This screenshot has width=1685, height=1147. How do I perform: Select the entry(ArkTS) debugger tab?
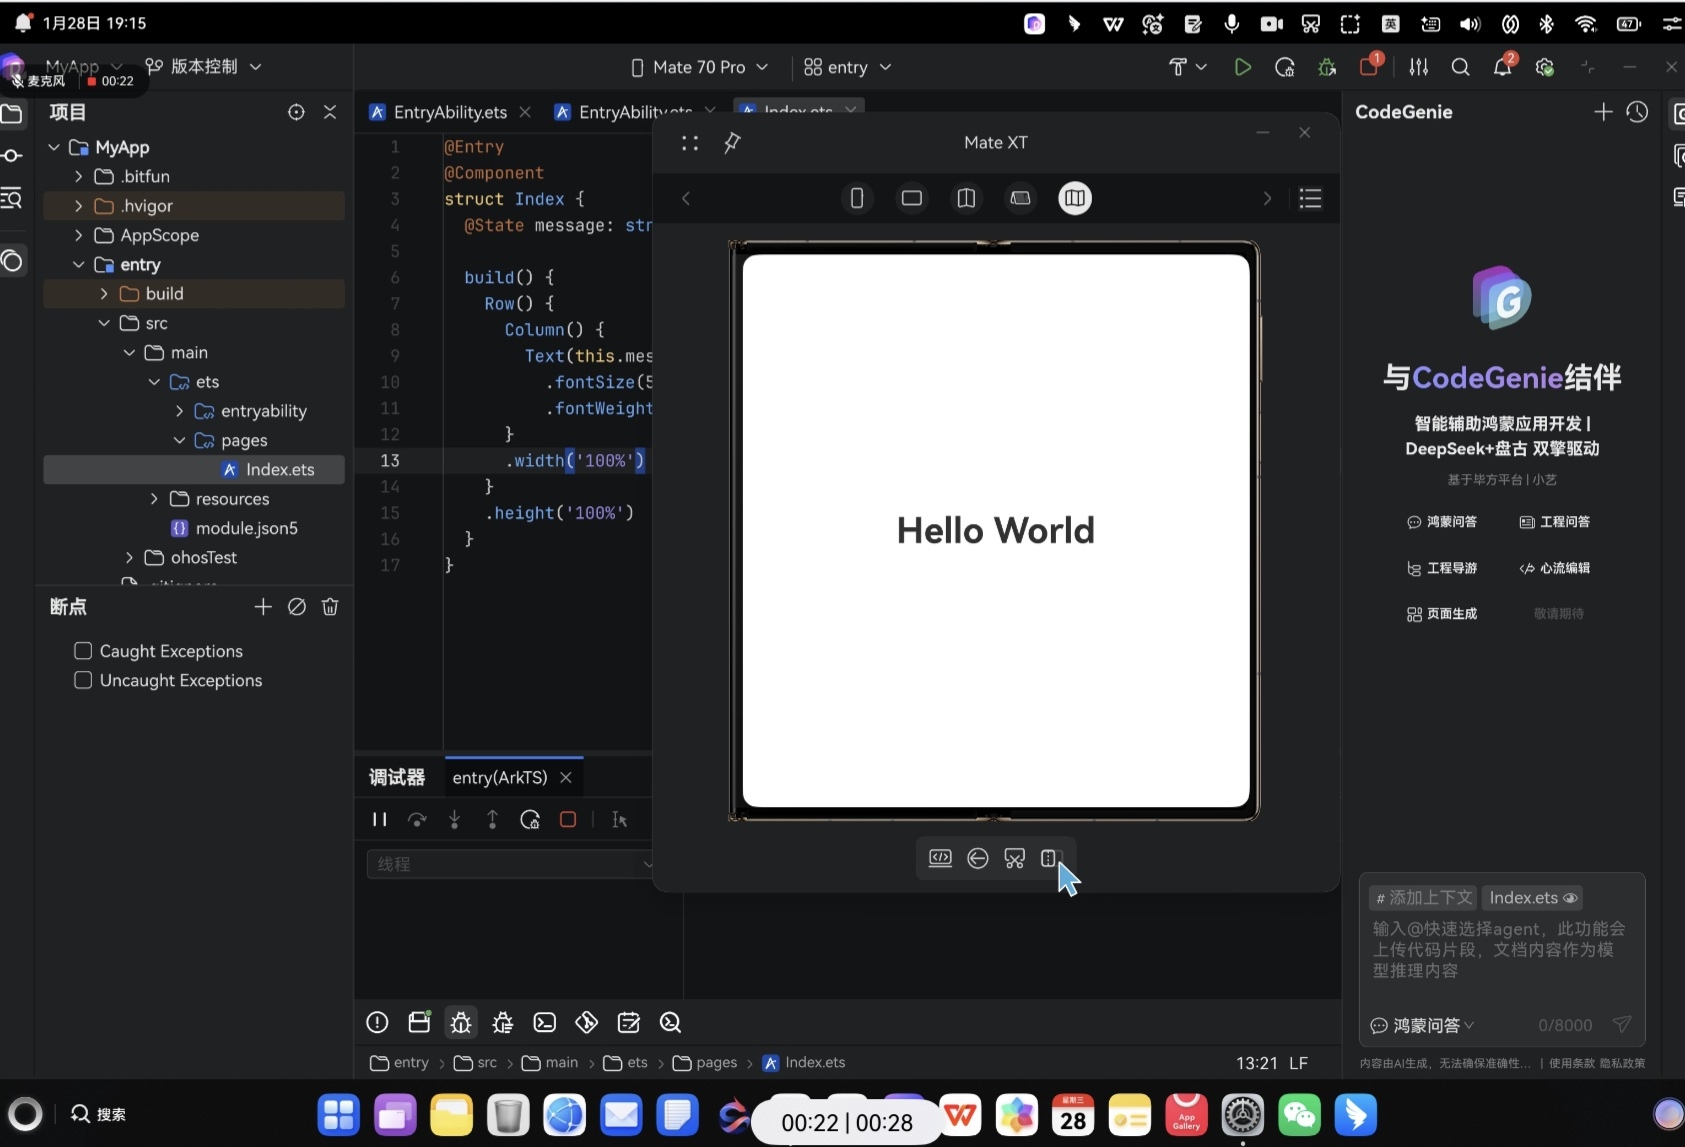click(x=499, y=777)
